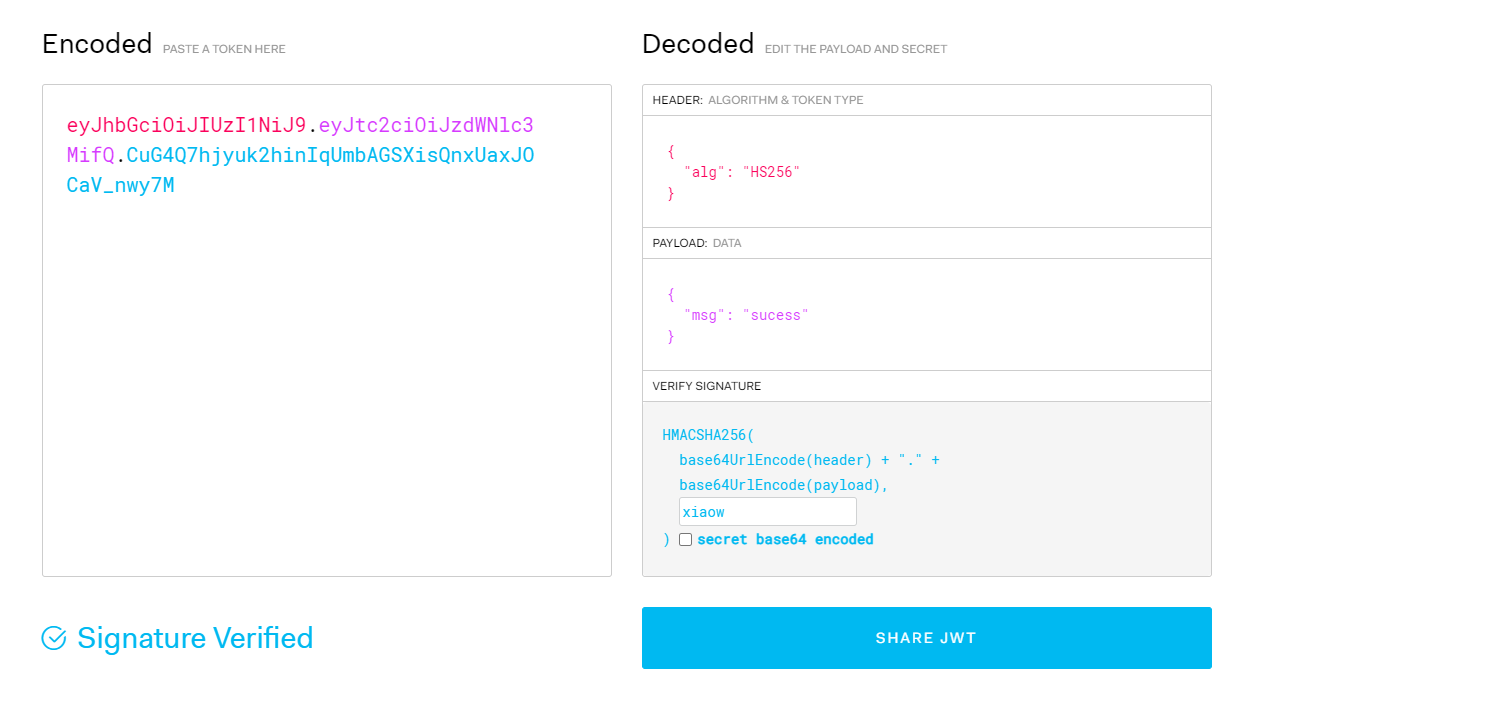The width and height of the screenshot is (1508, 716).
Task: Click the Signature Verified text
Action: coord(195,638)
